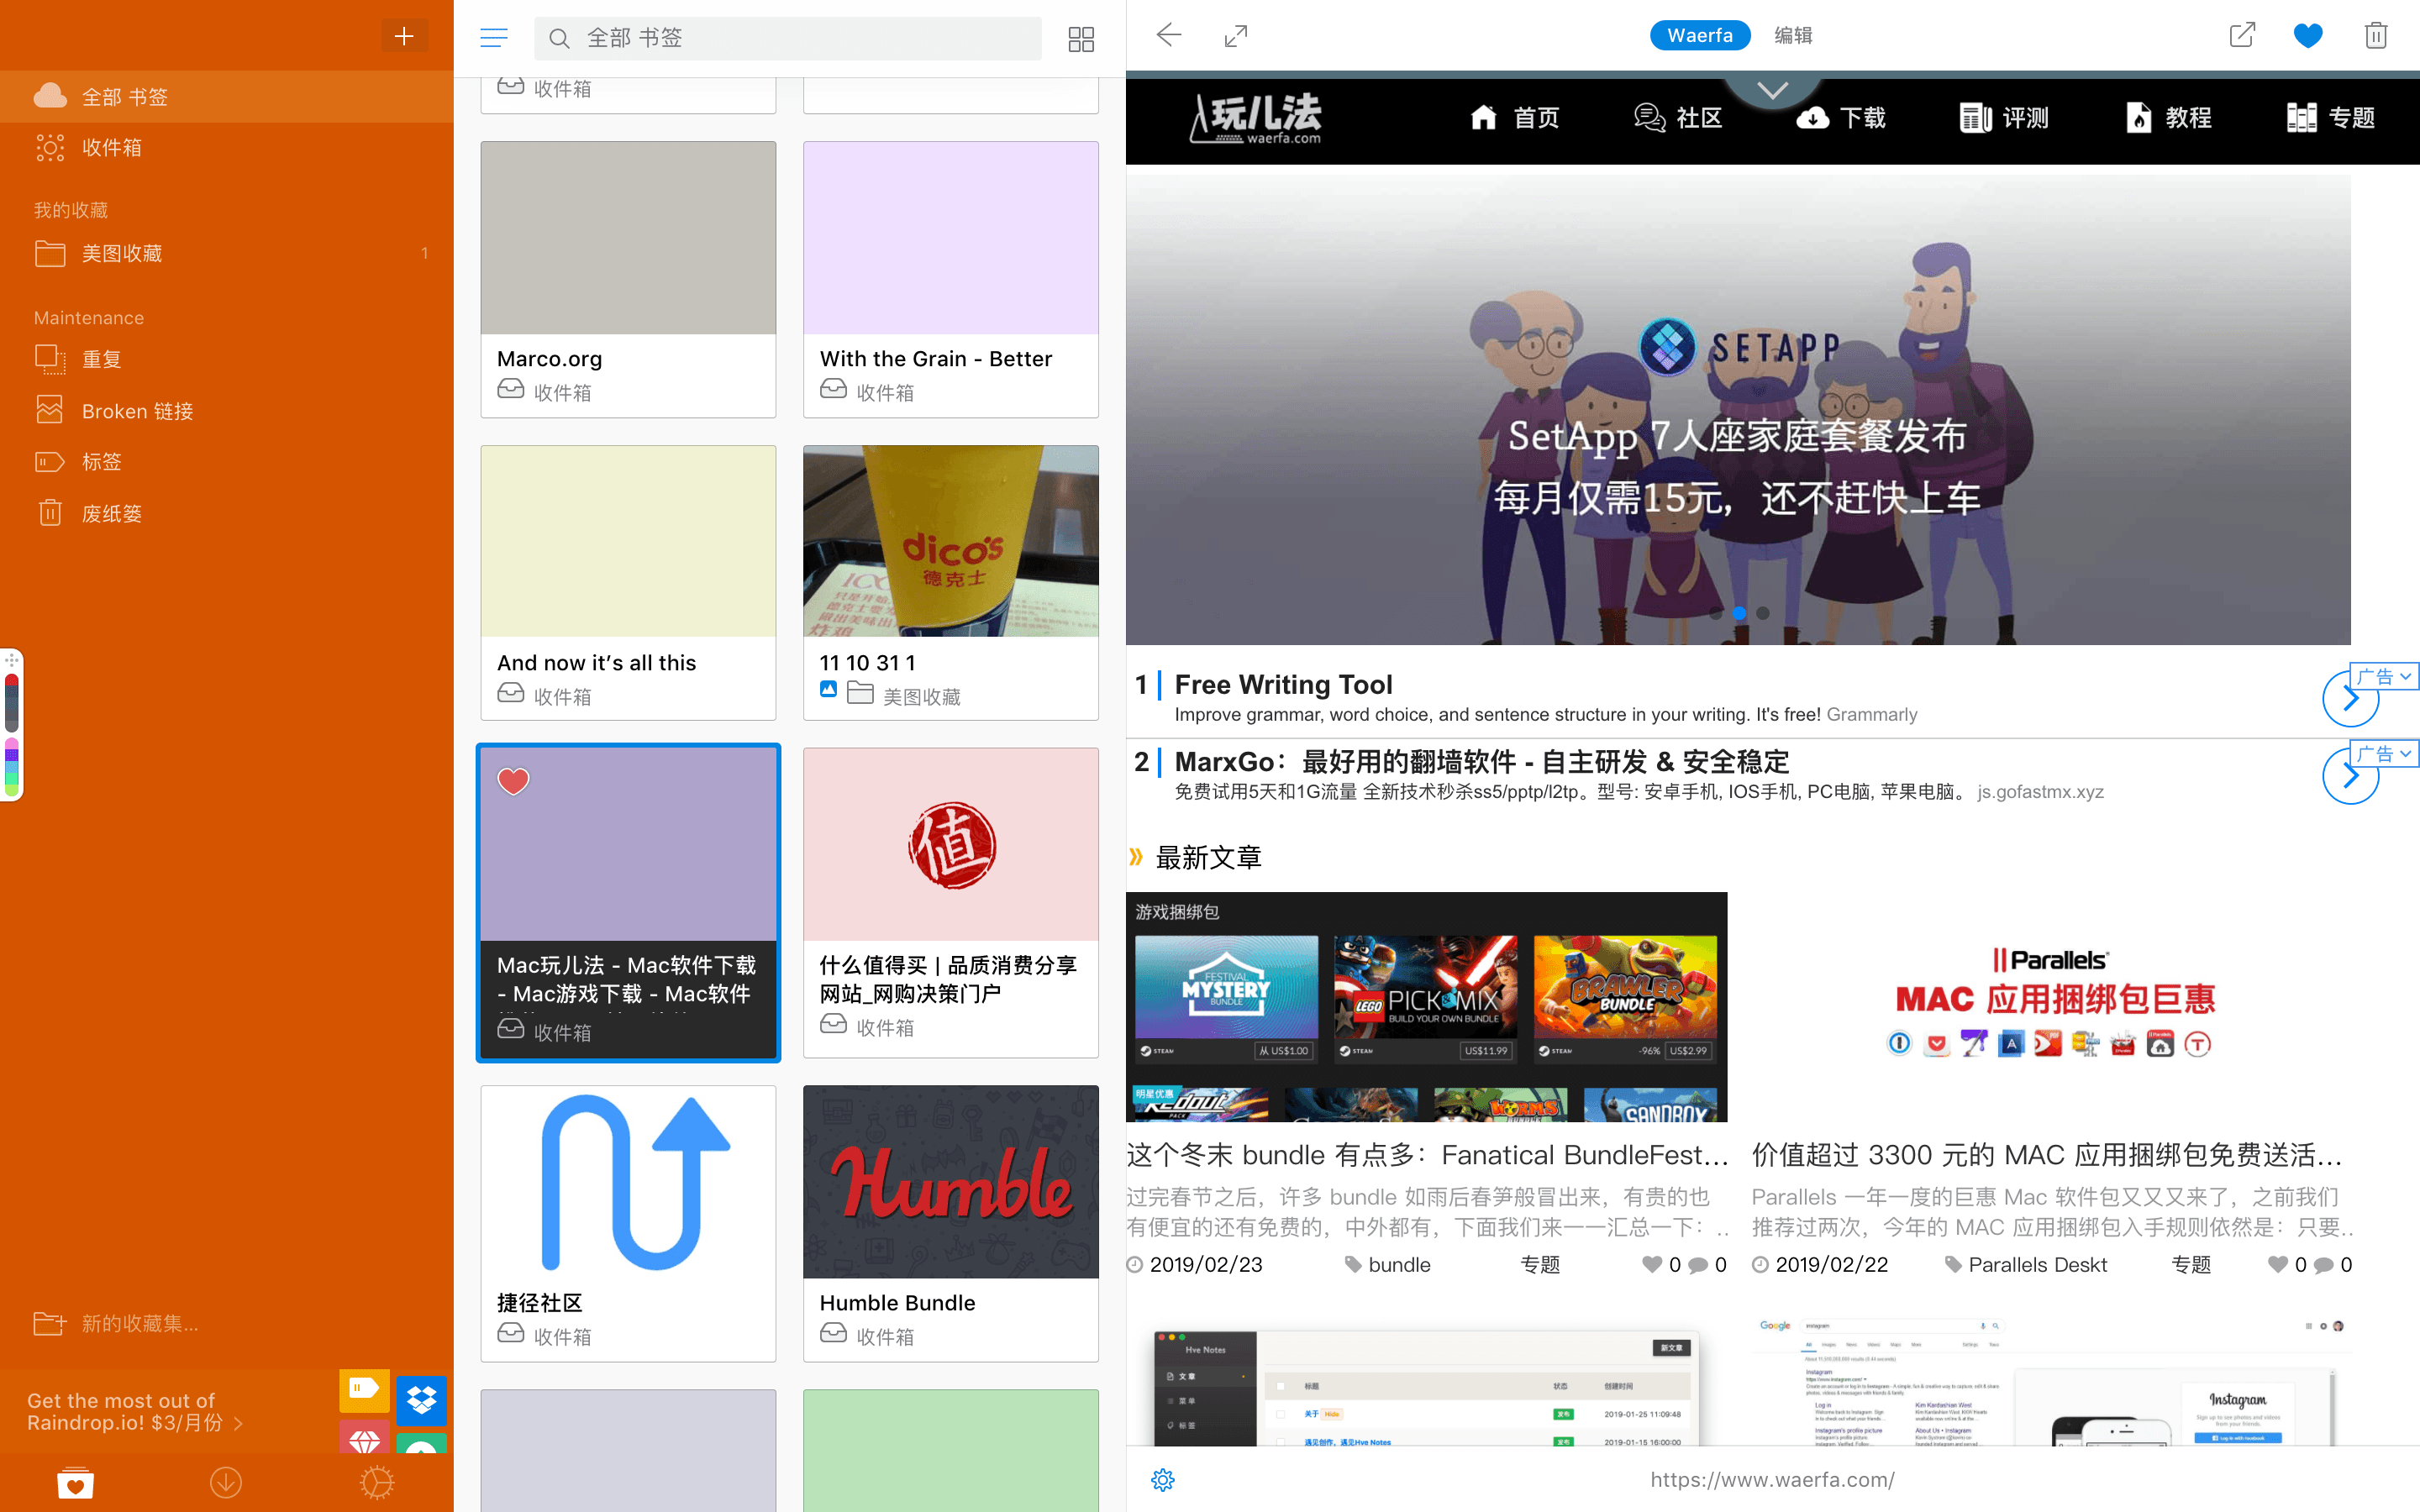
Task: Show Broken 链接 list
Action: (x=226, y=411)
